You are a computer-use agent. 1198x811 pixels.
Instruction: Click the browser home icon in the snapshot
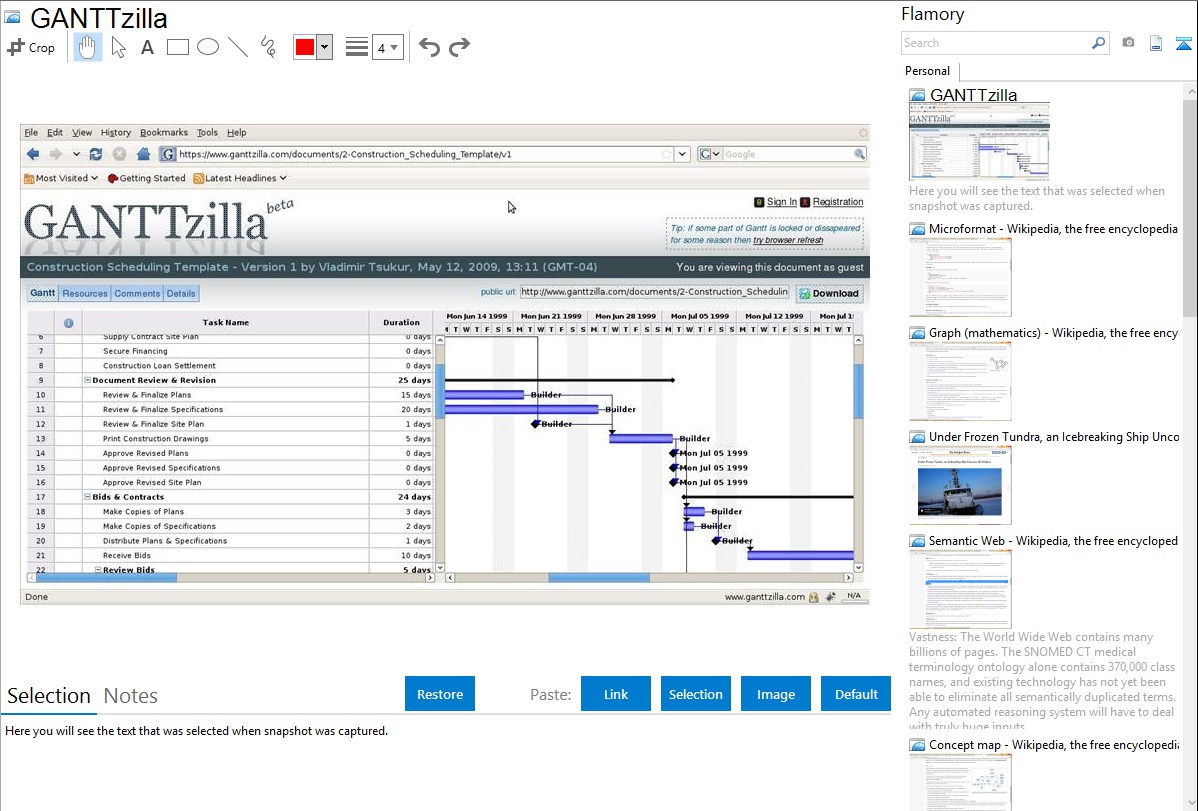(143, 154)
